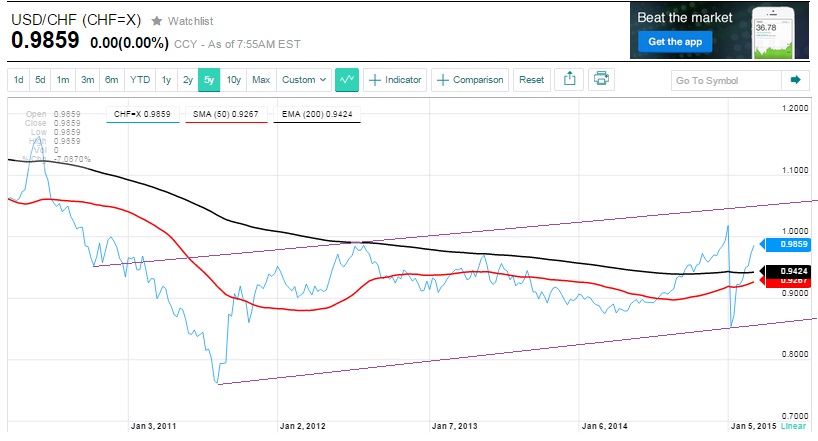Focus the Go To Symbol field
Screen dimensions: 818x441
tap(726, 80)
